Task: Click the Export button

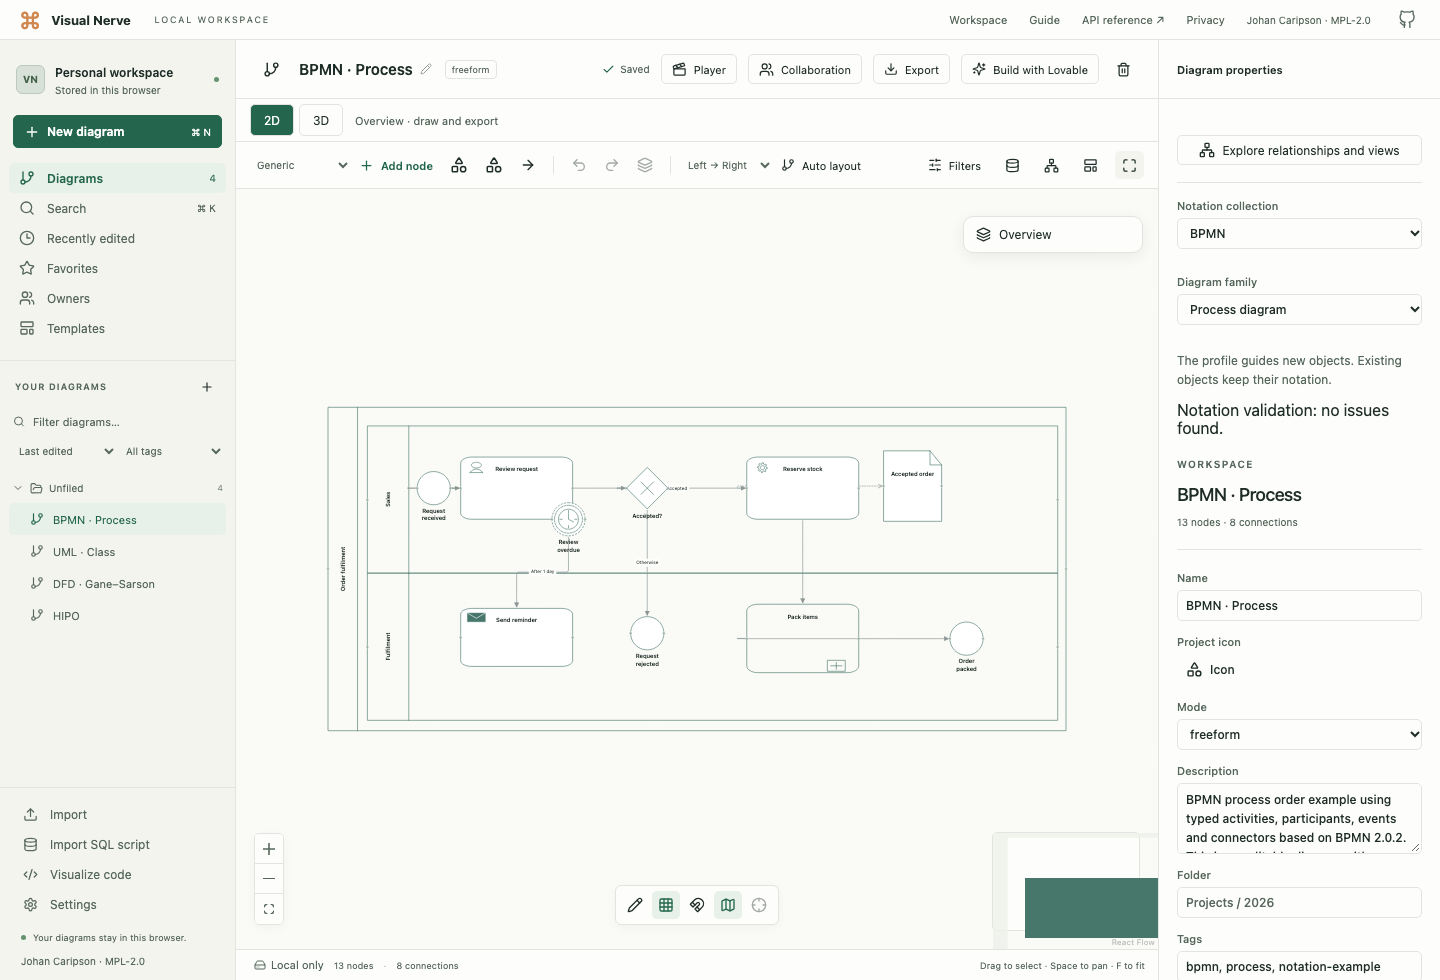Action: tap(911, 70)
